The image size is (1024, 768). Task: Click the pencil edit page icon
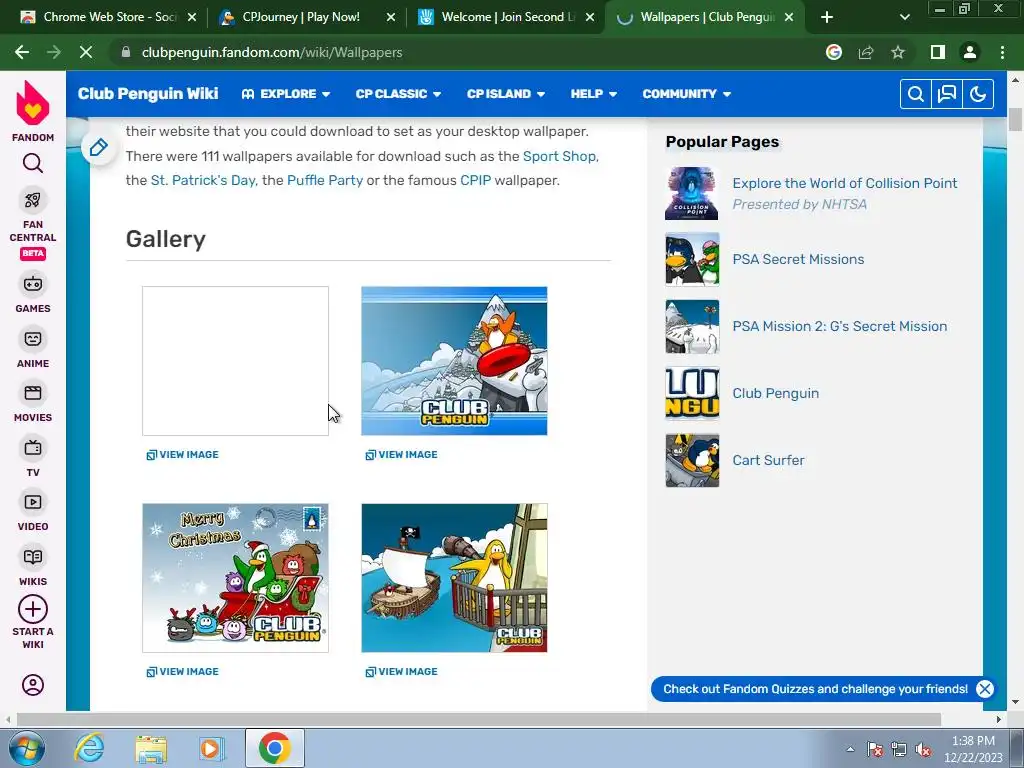coord(99,148)
